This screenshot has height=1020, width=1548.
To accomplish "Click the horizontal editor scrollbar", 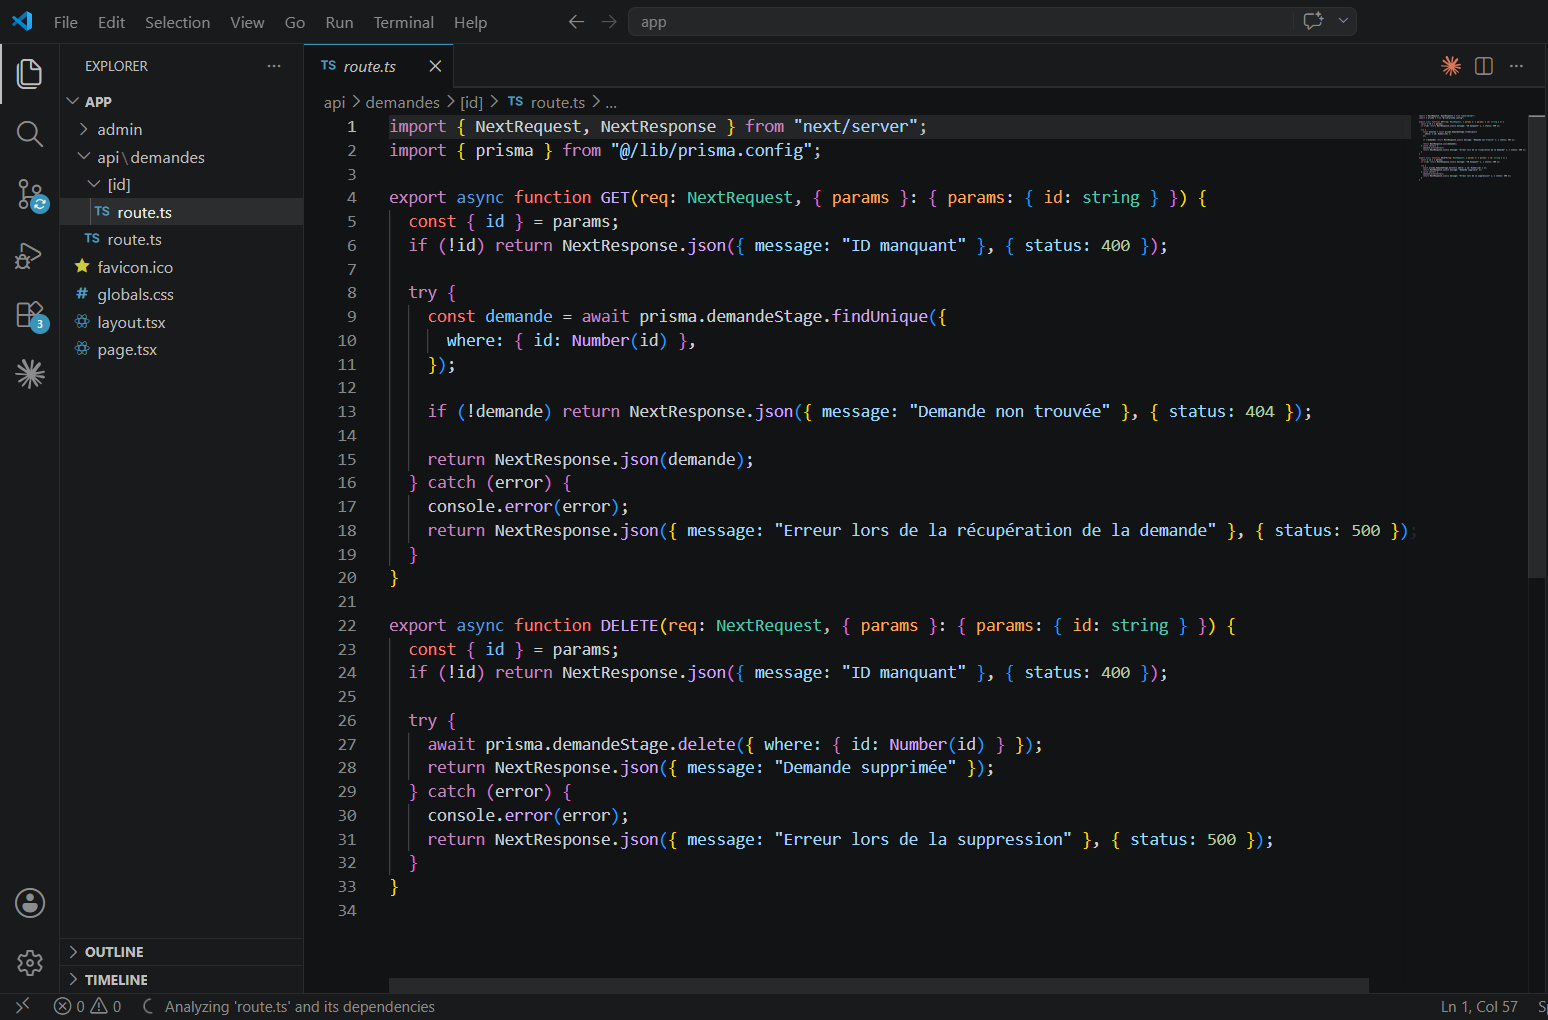I will [878, 985].
